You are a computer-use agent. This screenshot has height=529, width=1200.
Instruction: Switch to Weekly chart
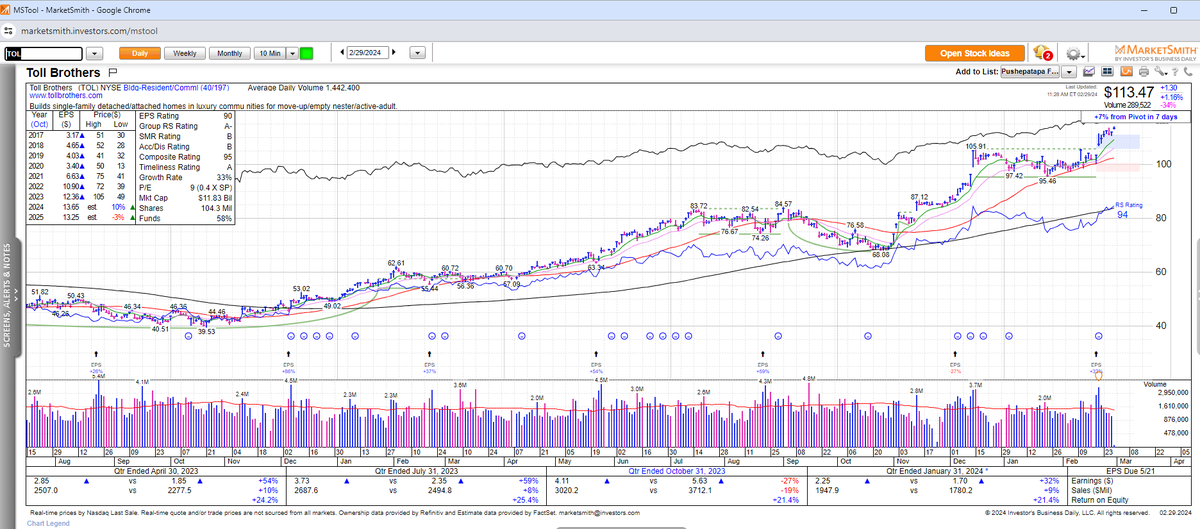pyautogui.click(x=185, y=53)
